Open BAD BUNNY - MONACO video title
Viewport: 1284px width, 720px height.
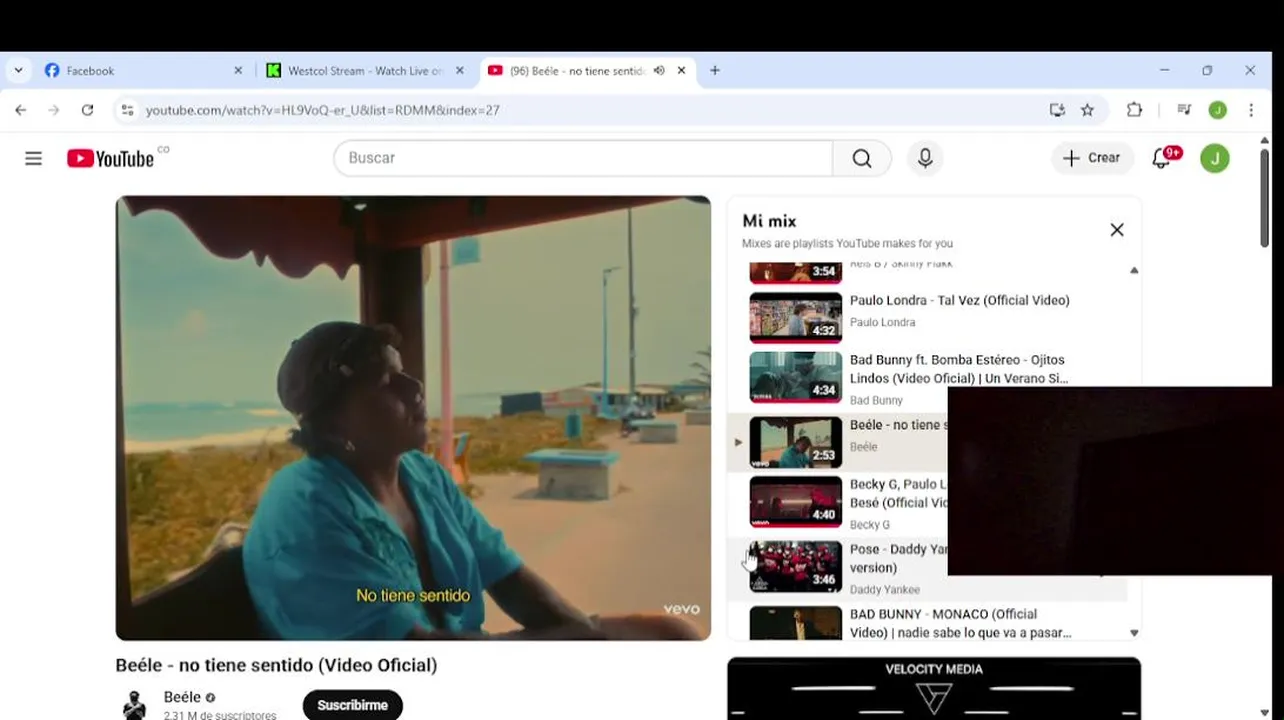pos(960,623)
